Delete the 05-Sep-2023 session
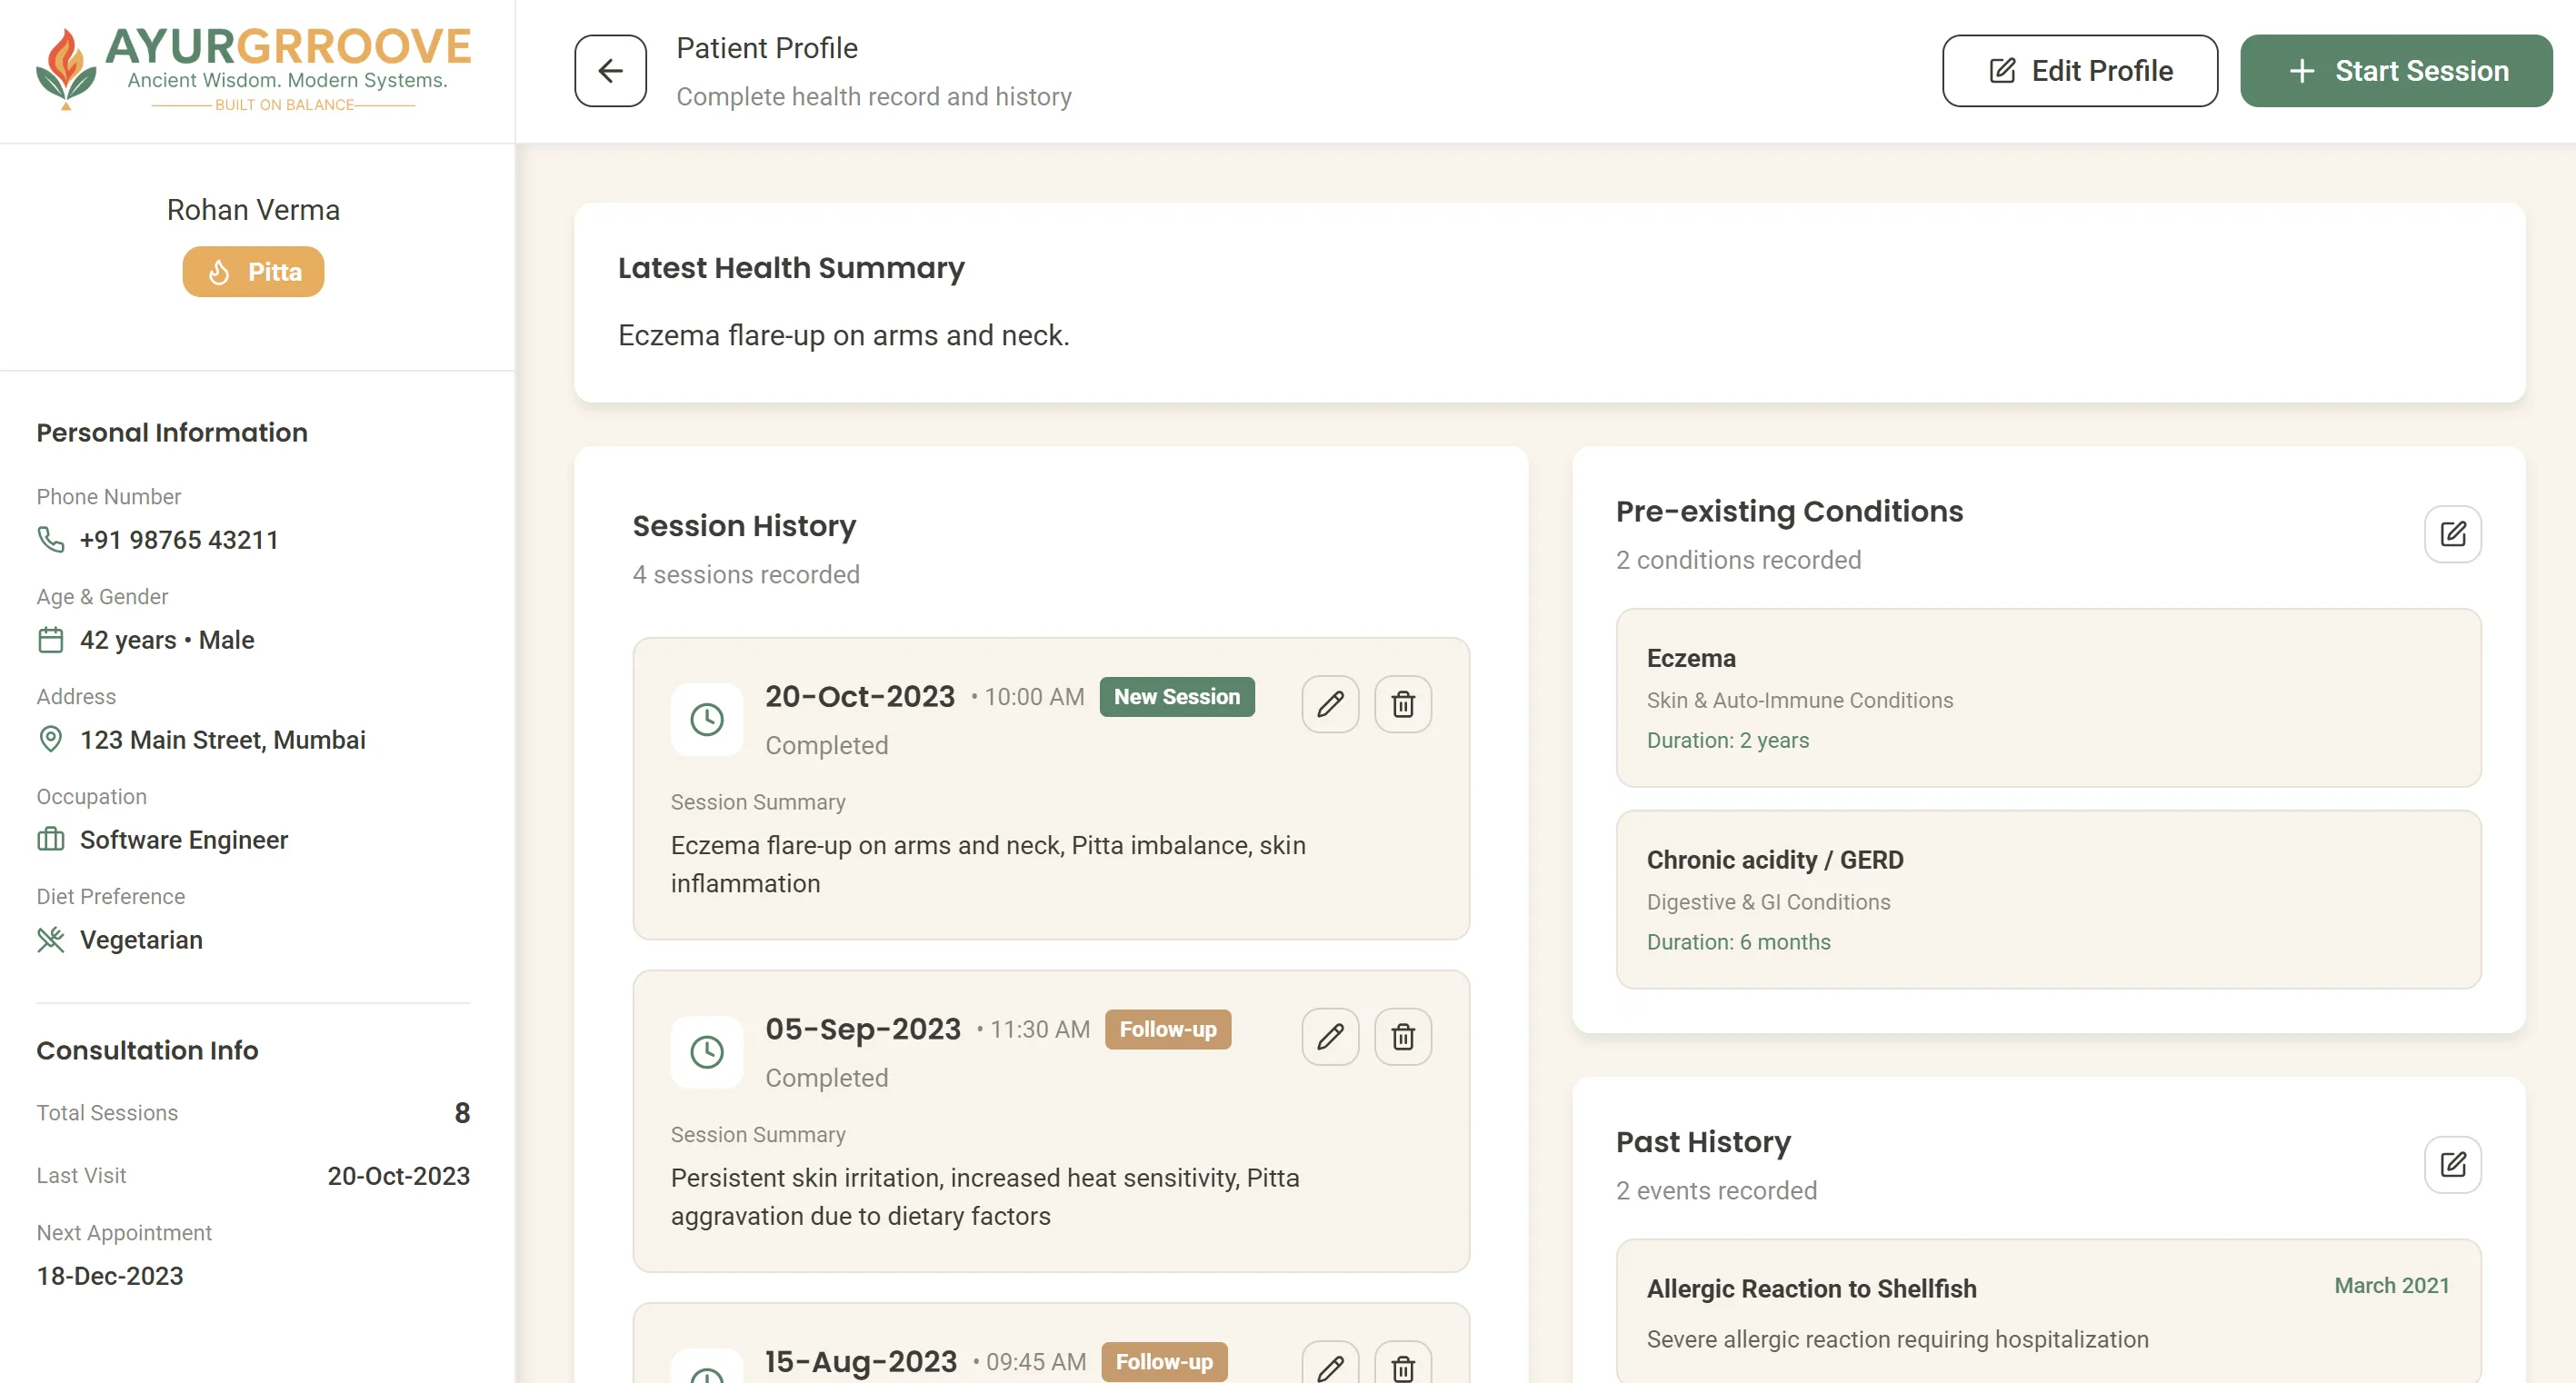Viewport: 2576px width, 1383px height. 1403,1037
